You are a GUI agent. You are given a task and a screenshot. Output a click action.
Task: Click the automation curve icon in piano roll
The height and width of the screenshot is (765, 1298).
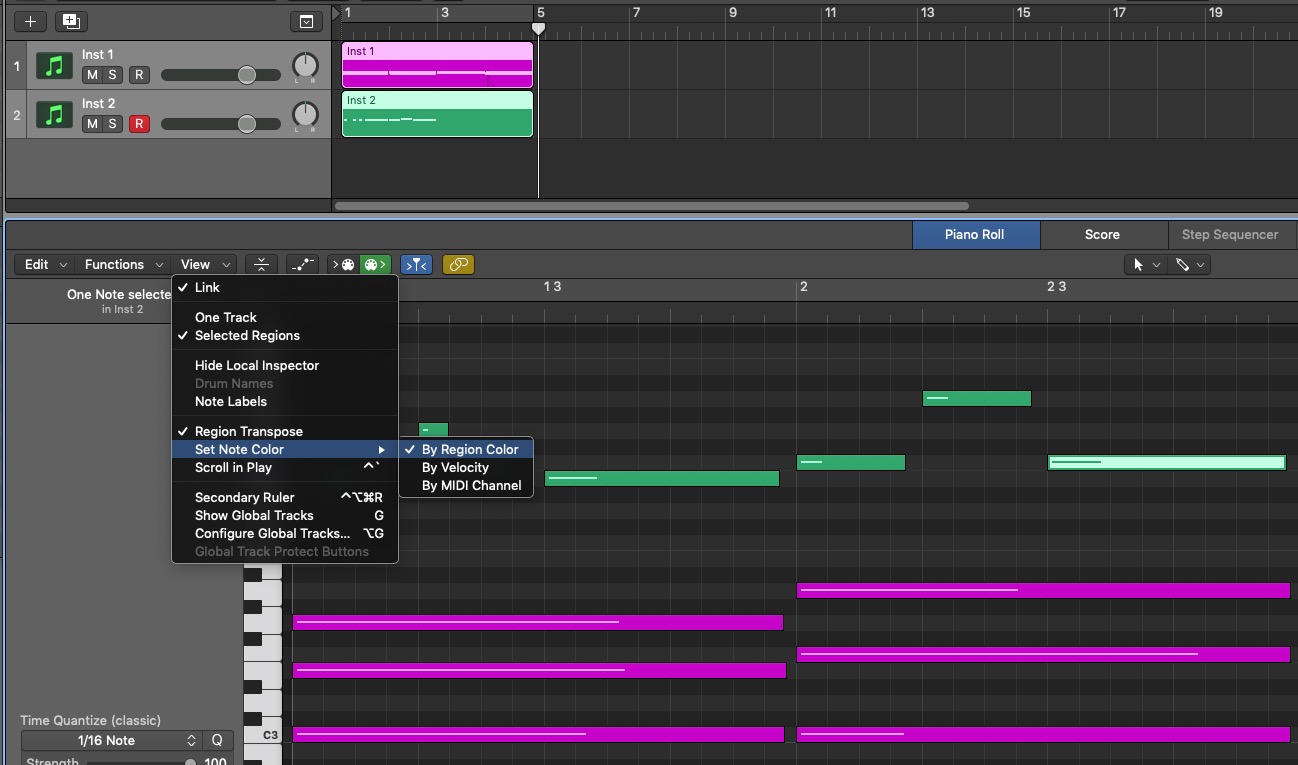pos(301,265)
